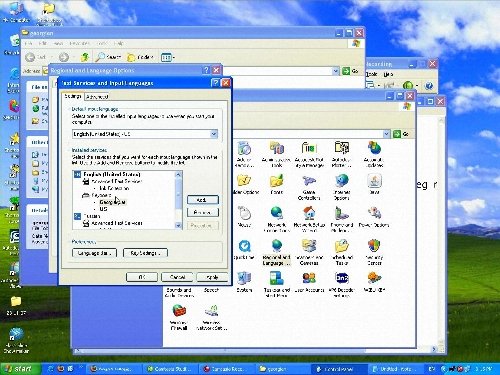Open the QuickTime control panel icon
Screen dimensions: 500x375
pyautogui.click(x=244, y=249)
